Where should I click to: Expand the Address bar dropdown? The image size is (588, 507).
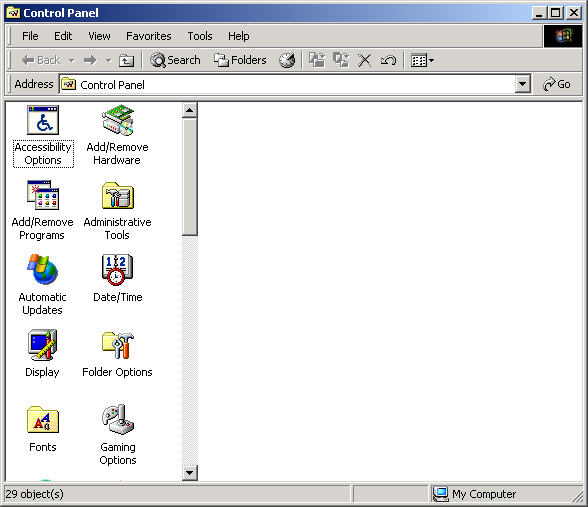[522, 84]
